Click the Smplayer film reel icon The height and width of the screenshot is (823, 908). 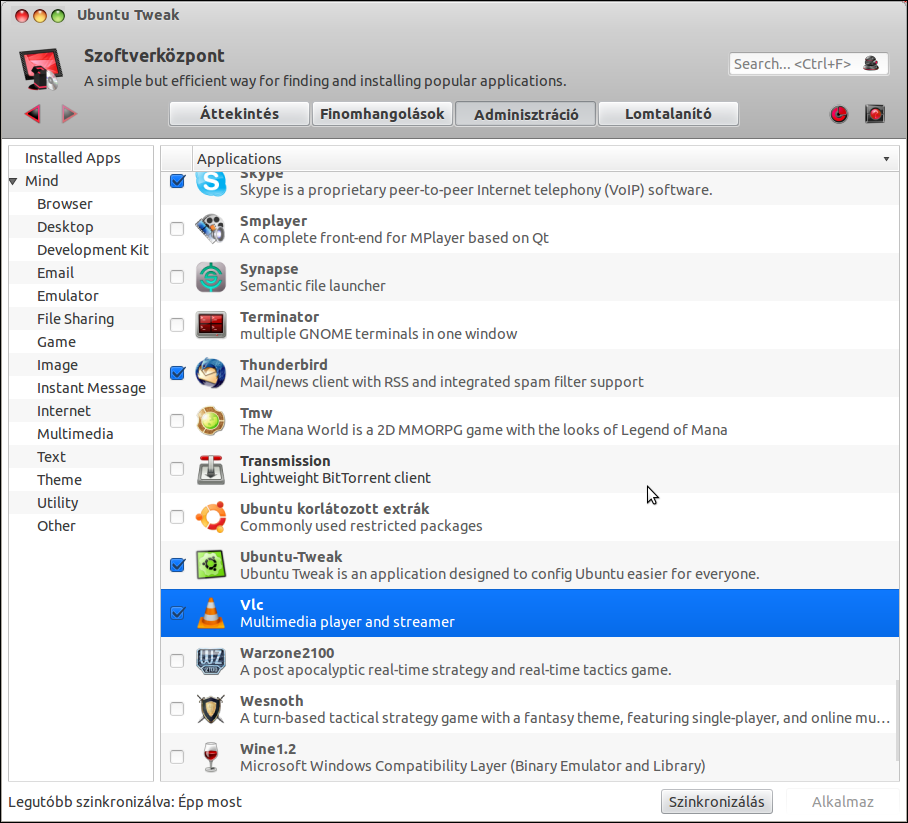[x=211, y=229]
